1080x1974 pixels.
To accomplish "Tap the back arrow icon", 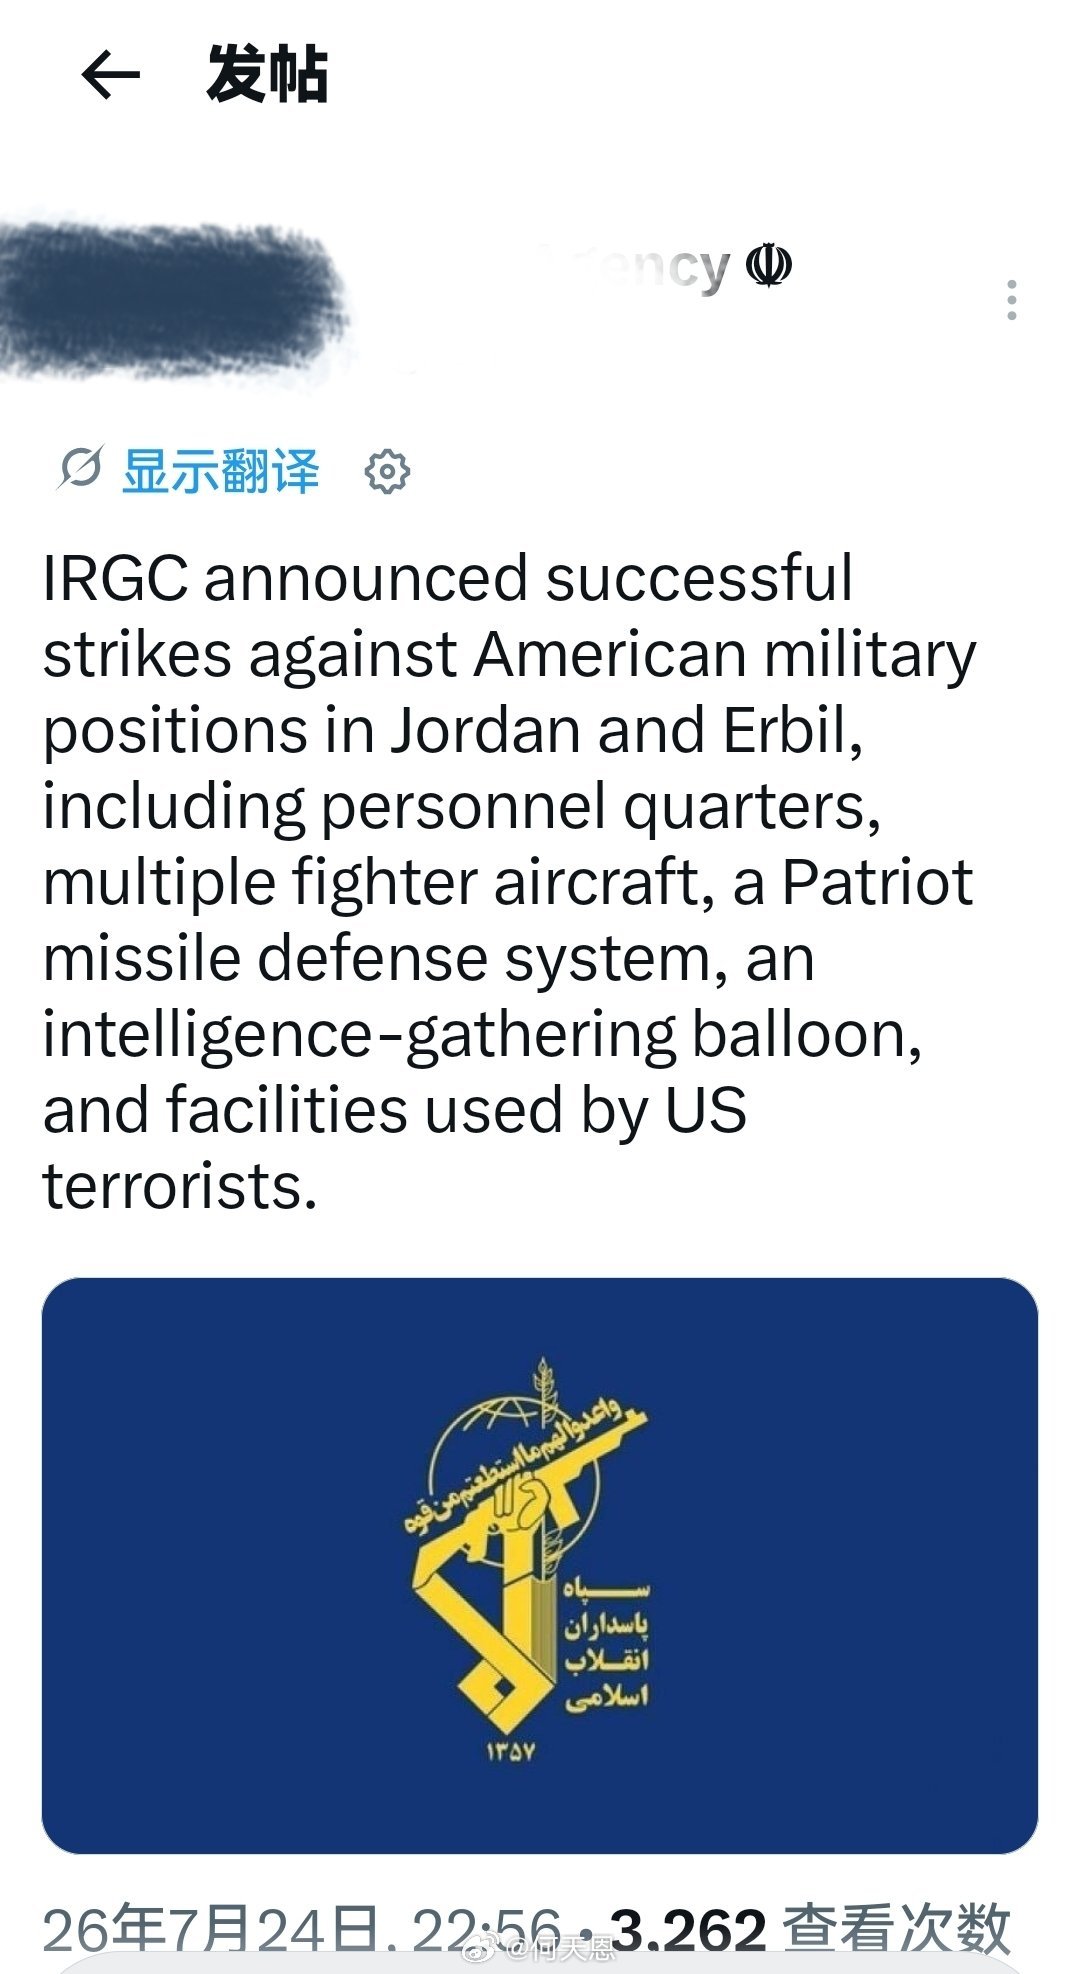I will (x=110, y=75).
